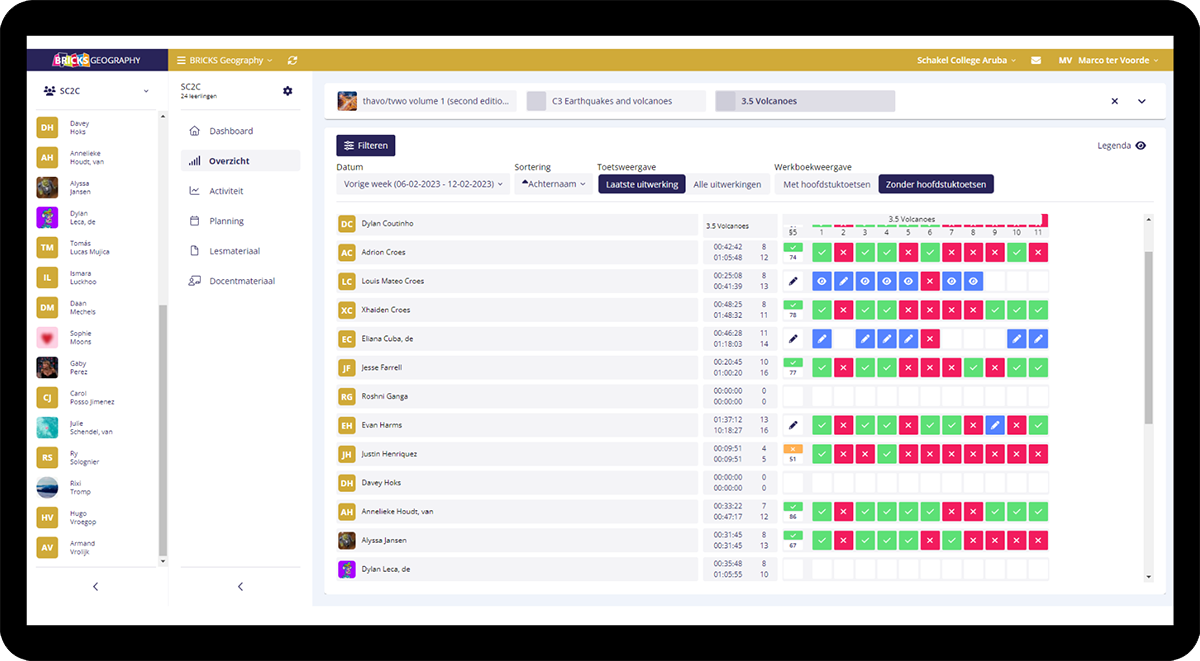Enable Met hoofdstuktoetsen workbook view
This screenshot has width=1200, height=661.
[x=826, y=184]
